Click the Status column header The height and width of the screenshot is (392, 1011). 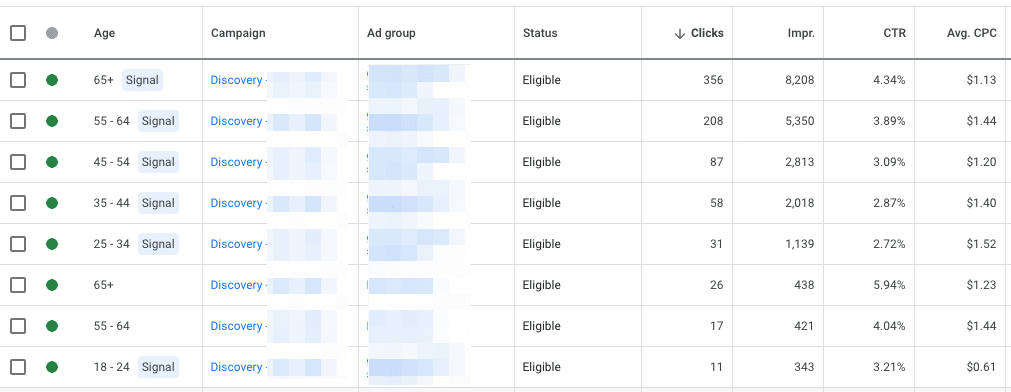point(540,34)
